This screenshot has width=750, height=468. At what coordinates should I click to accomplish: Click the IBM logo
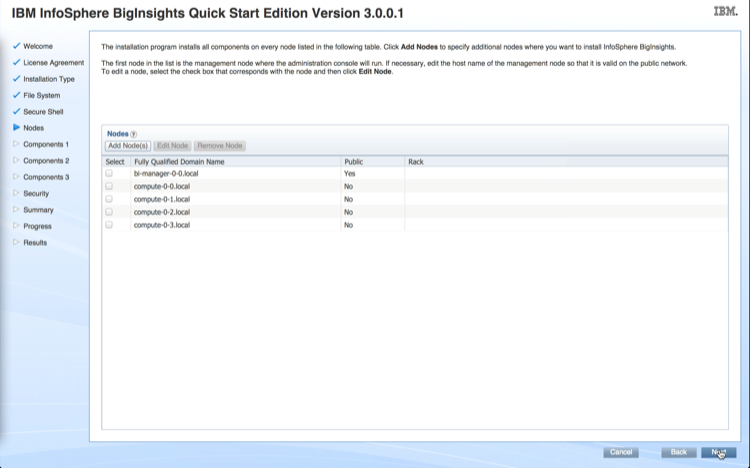pyautogui.click(x=725, y=11)
